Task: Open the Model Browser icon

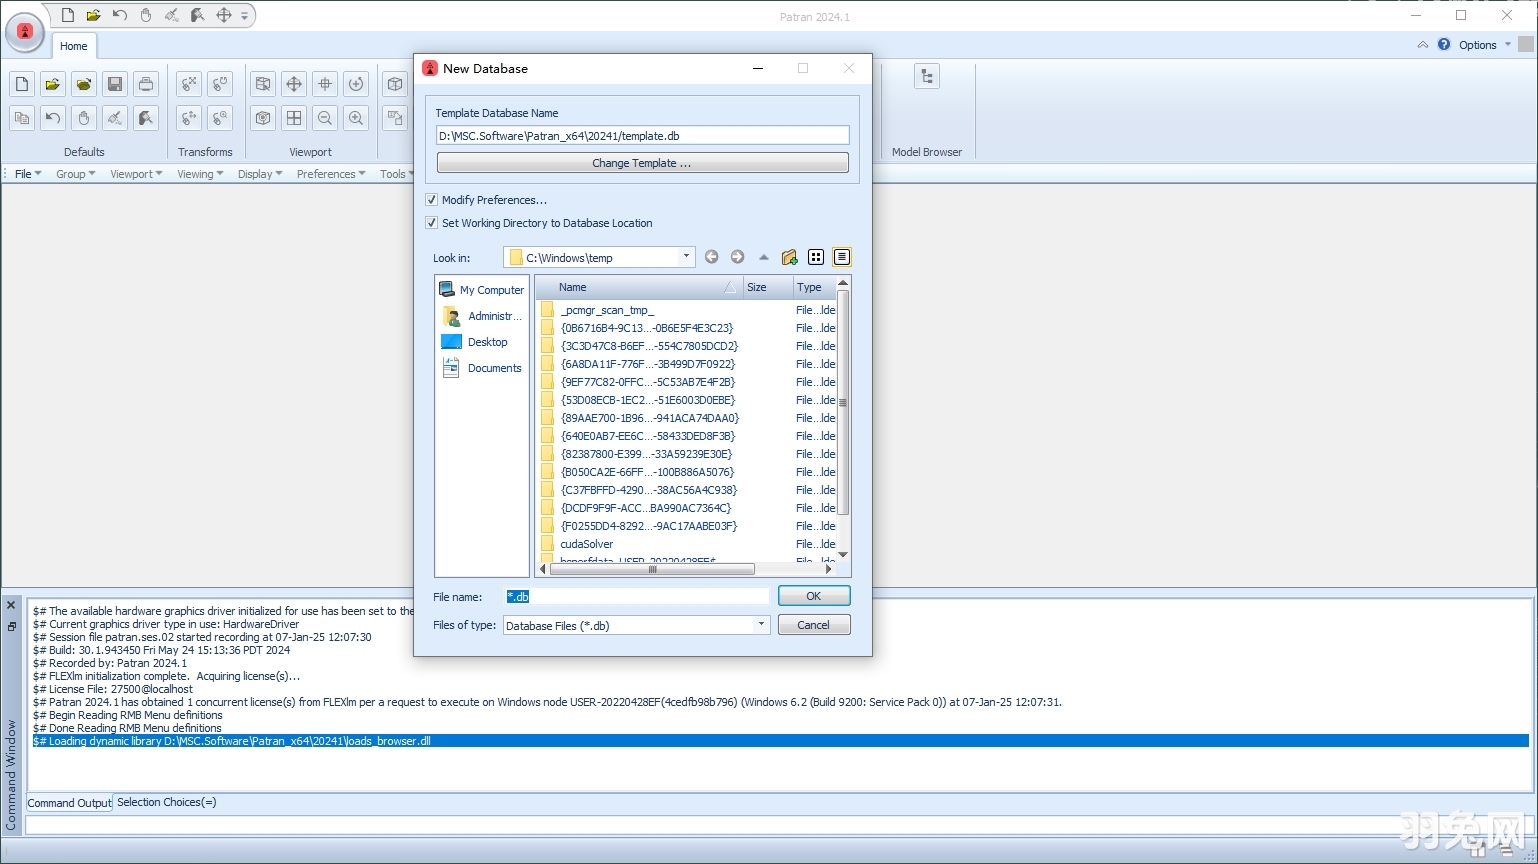Action: (x=927, y=77)
